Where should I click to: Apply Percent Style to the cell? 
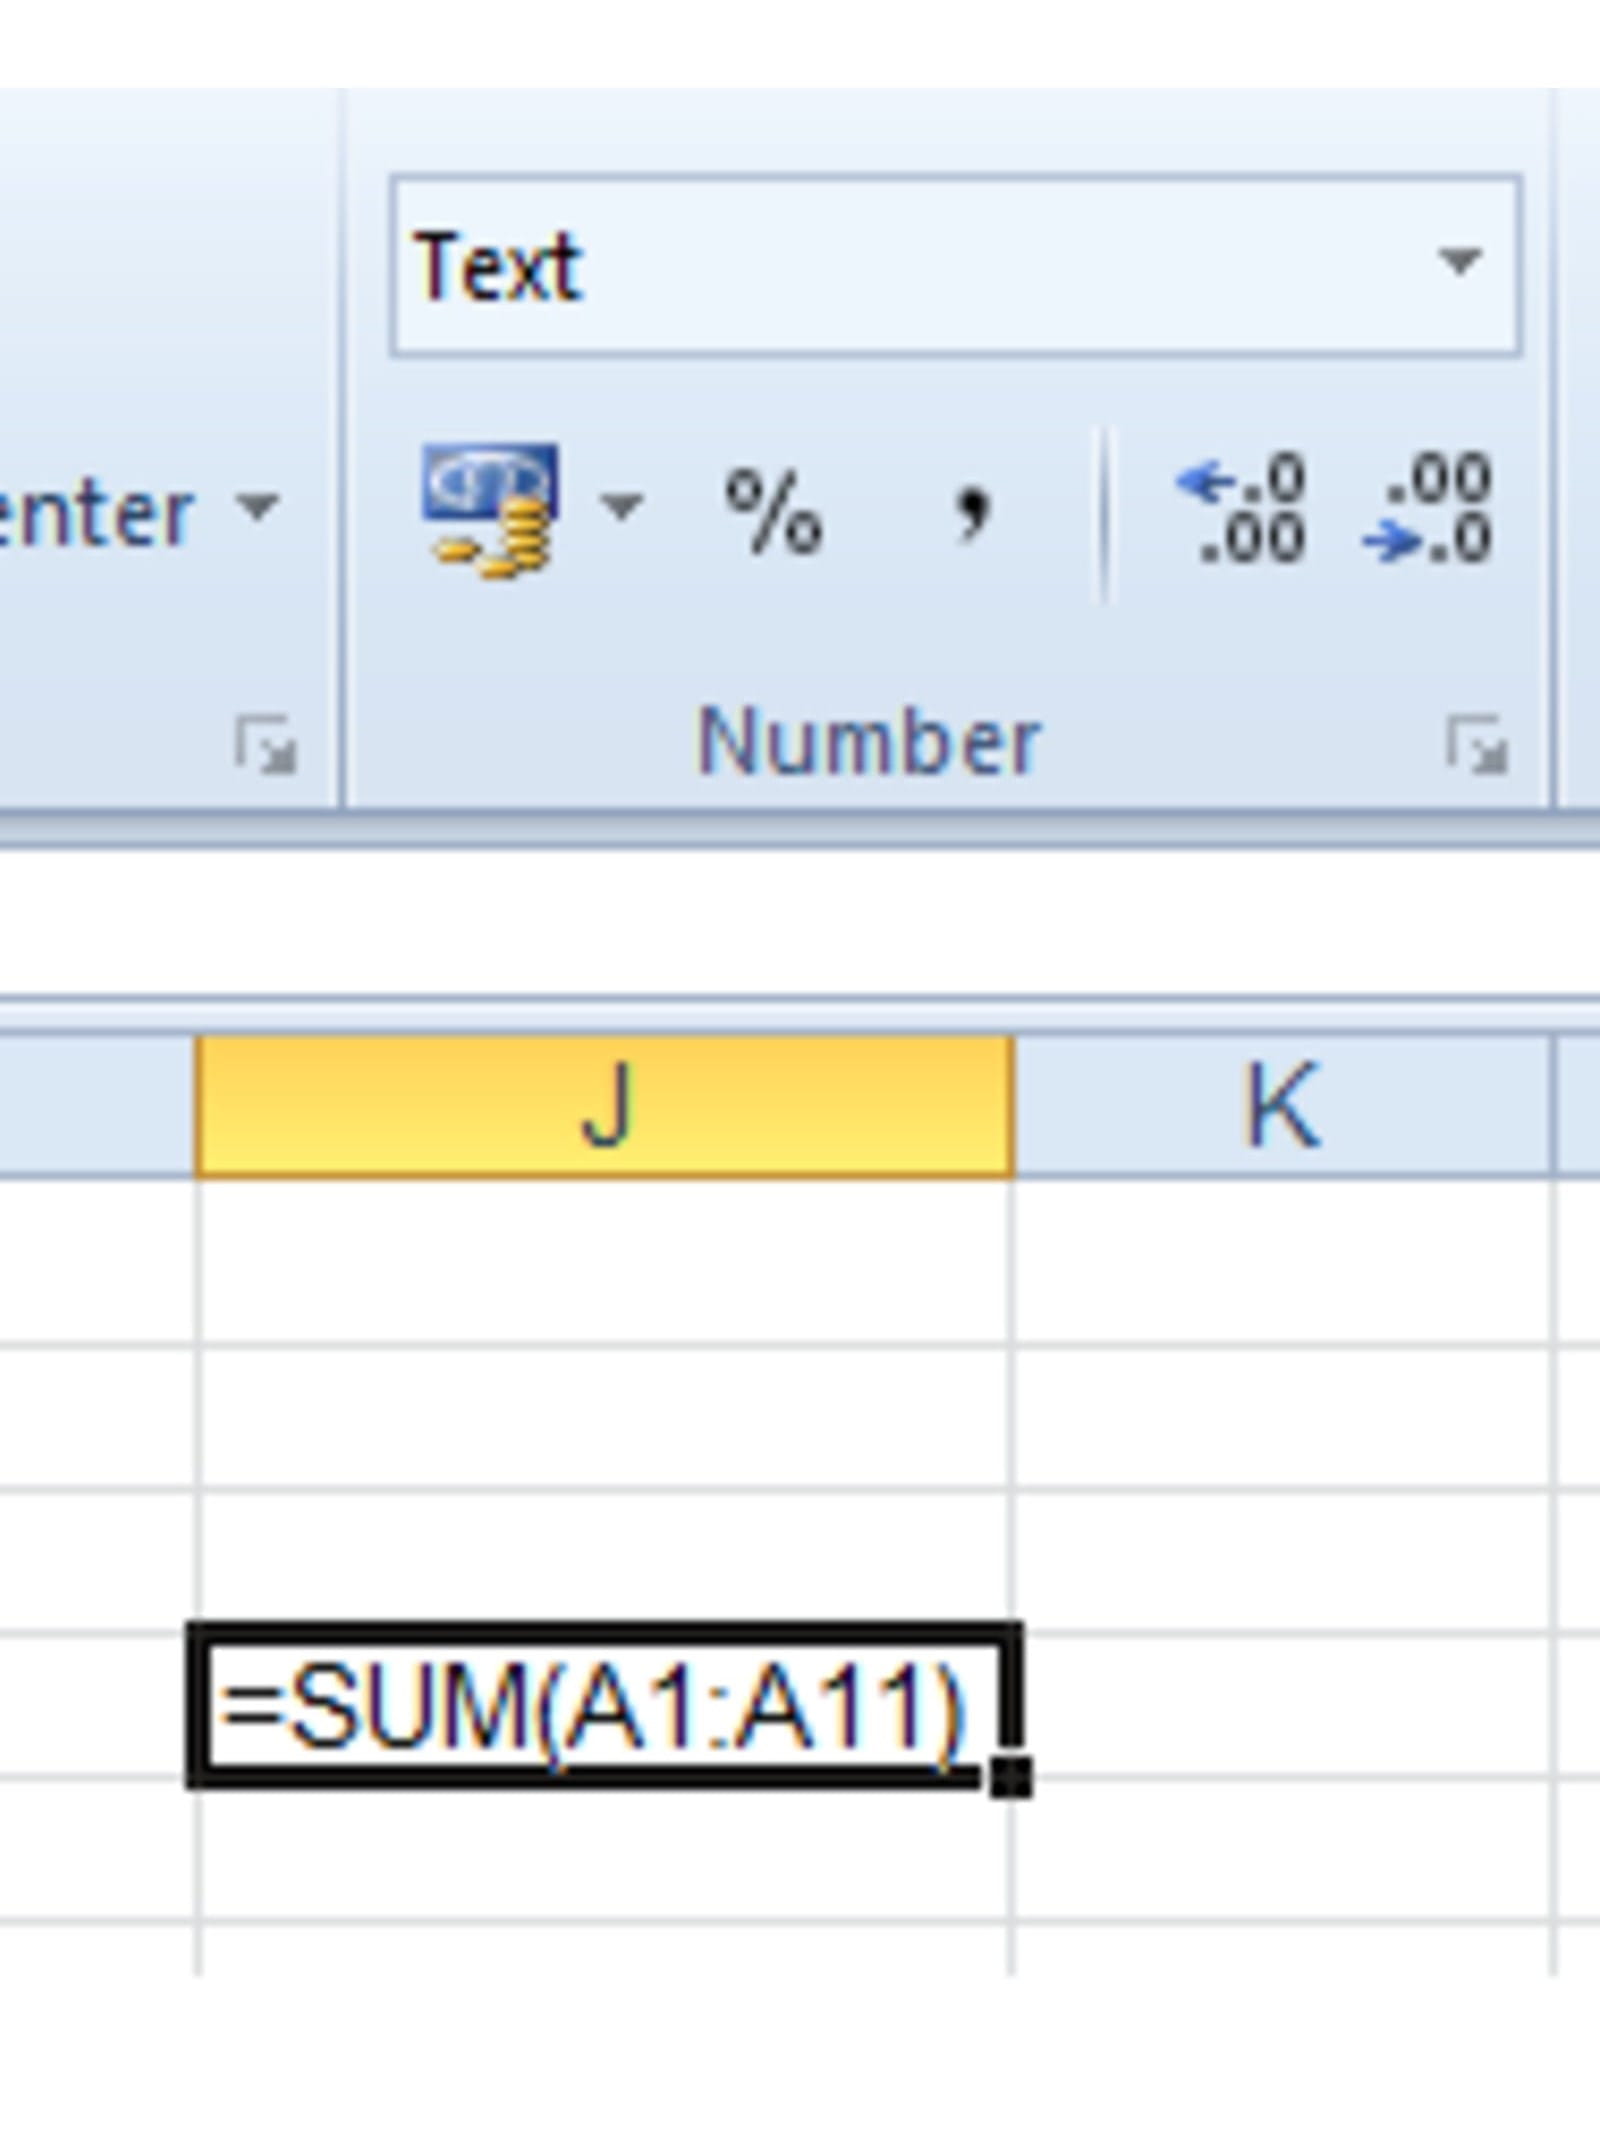coord(773,510)
